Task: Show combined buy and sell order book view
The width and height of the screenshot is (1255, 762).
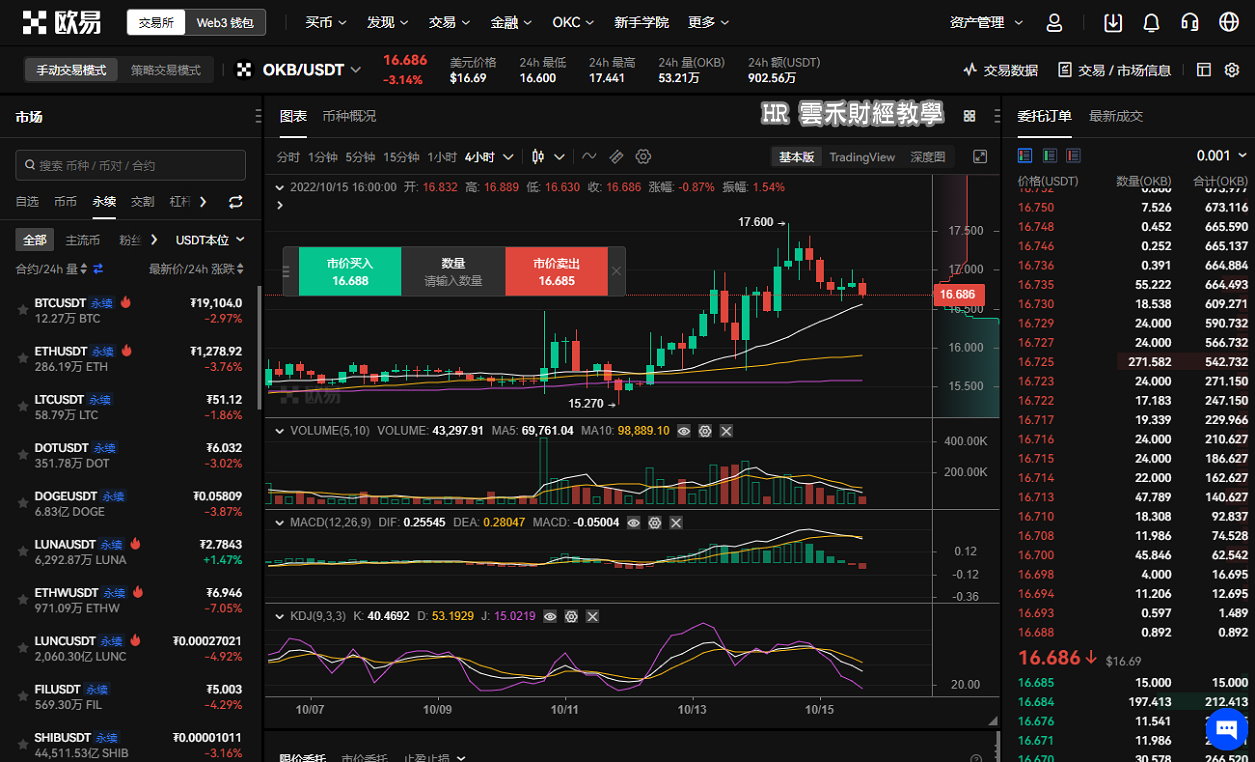Action: (x=1025, y=155)
